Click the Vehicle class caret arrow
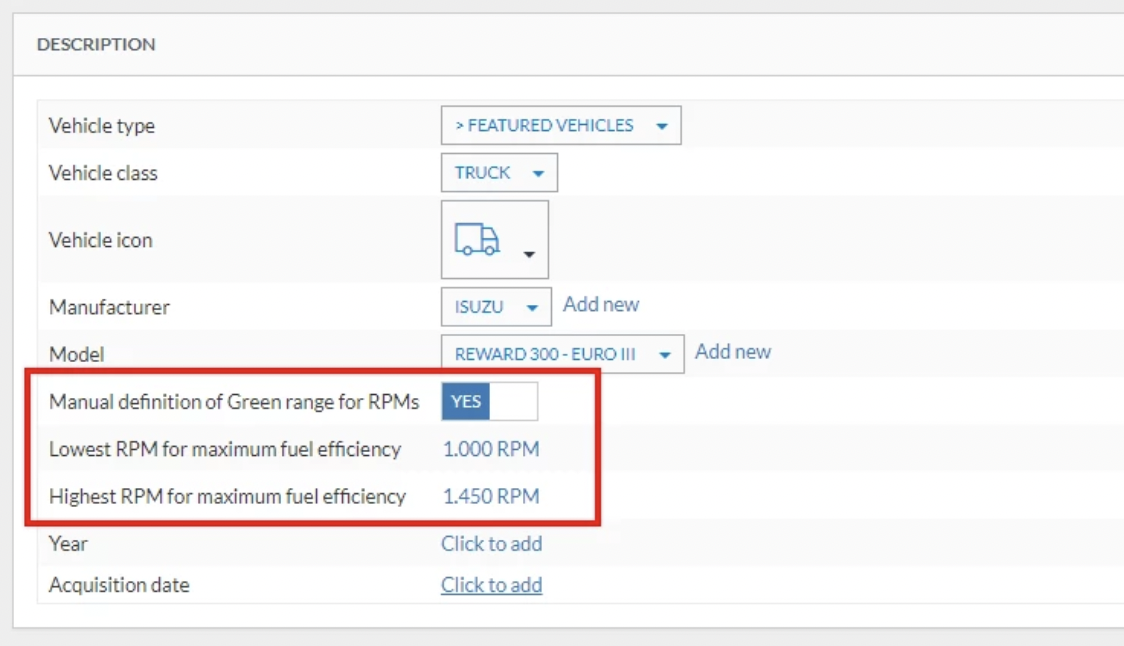Image resolution: width=1124 pixels, height=646 pixels. point(538,174)
